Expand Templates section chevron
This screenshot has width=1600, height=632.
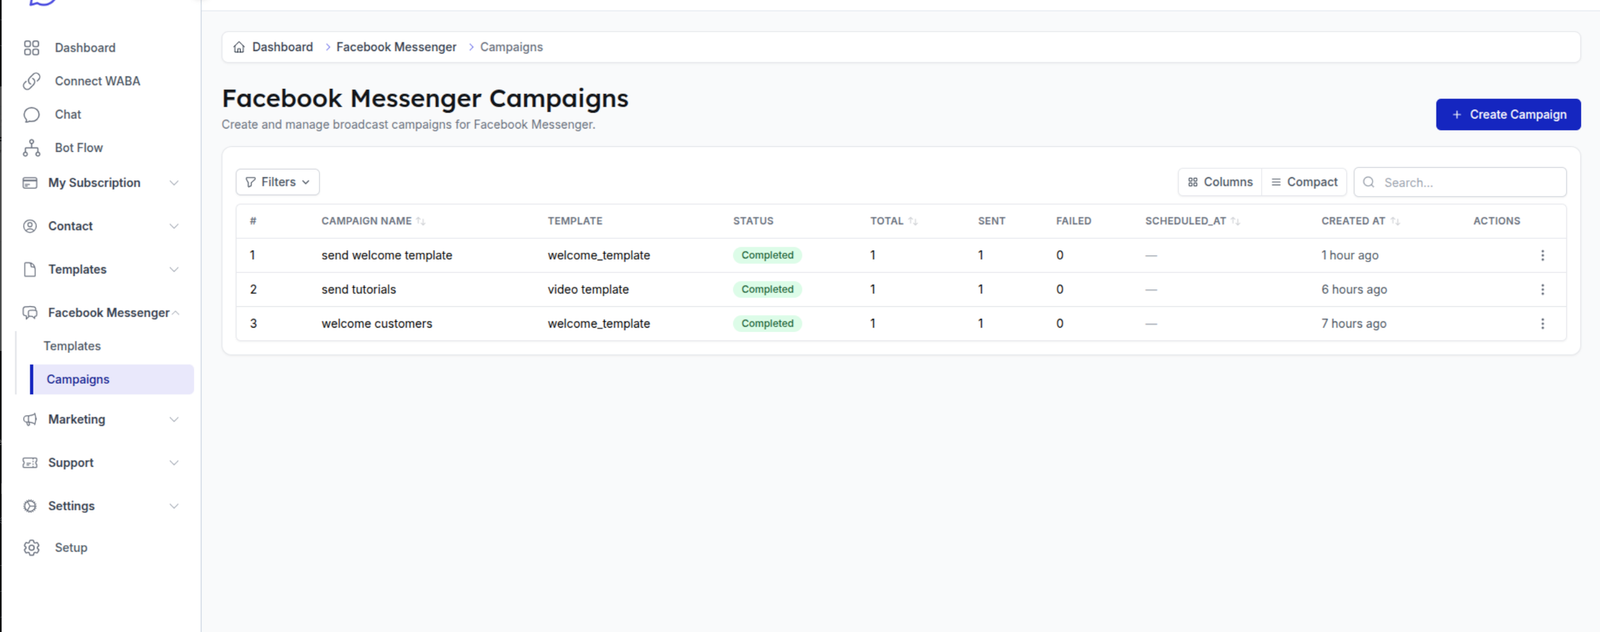click(x=174, y=270)
